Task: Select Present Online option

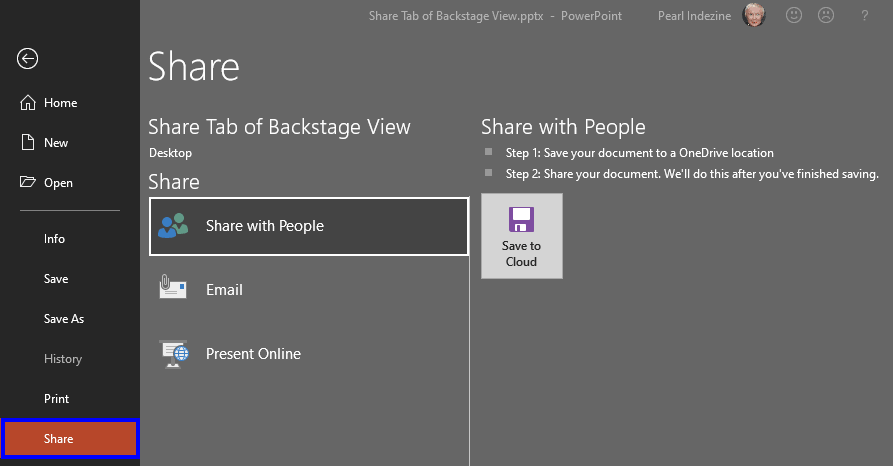Action: [309, 354]
